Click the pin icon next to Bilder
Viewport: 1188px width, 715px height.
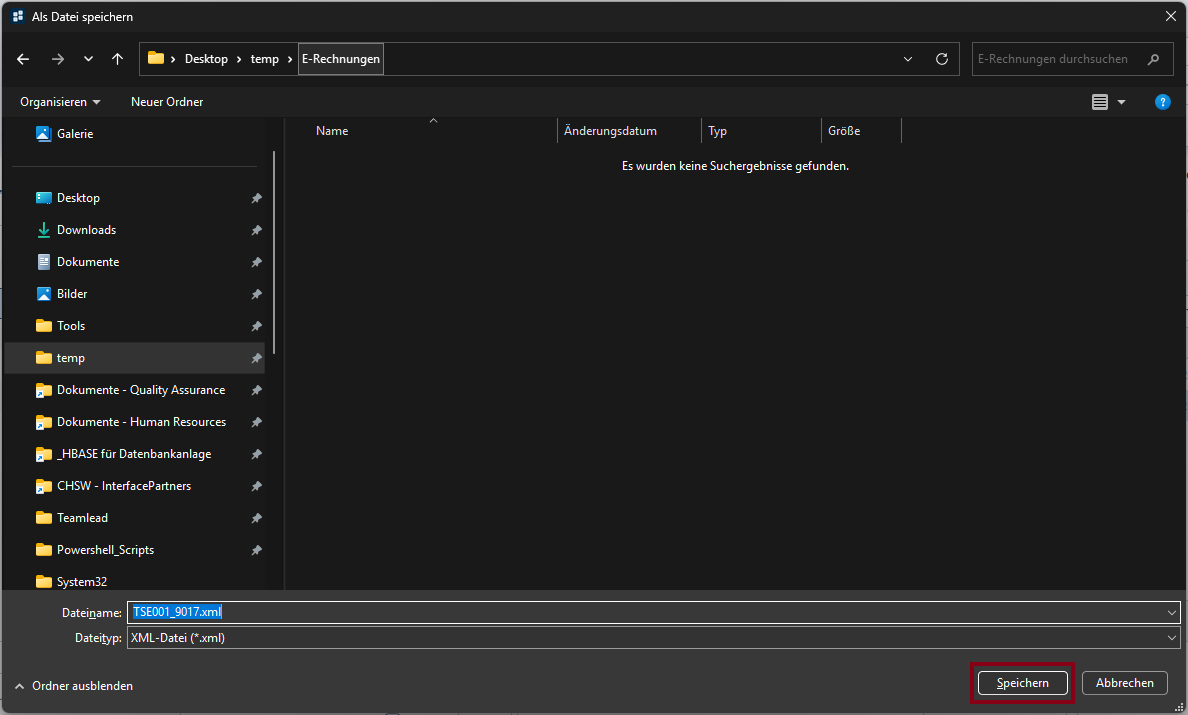[257, 294]
